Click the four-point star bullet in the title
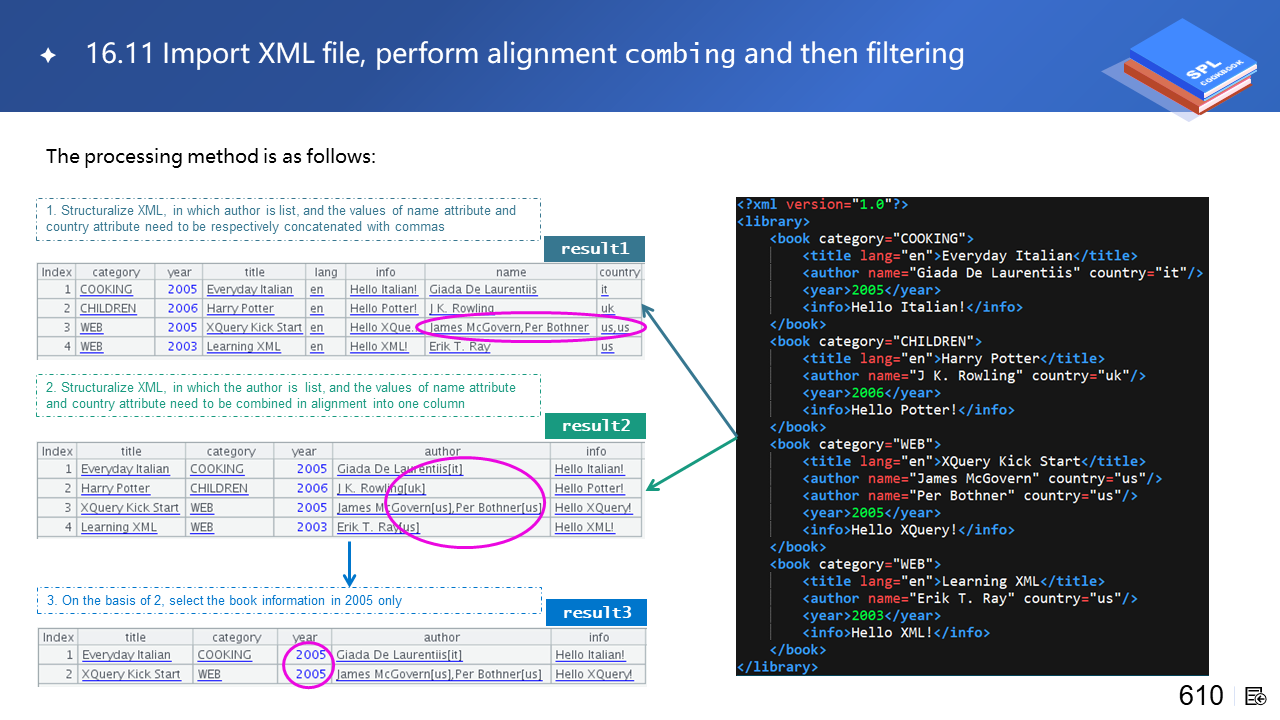Viewport: 1280px width, 720px height. point(47,56)
